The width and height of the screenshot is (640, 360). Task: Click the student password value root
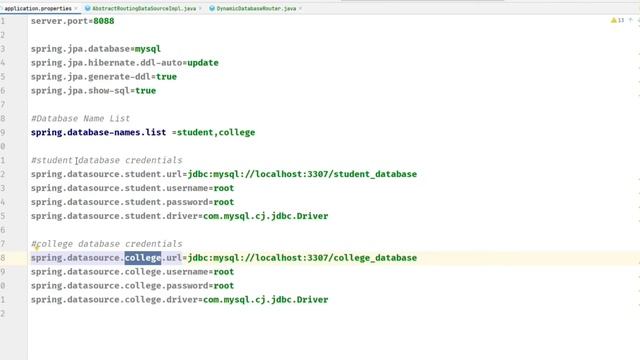click(224, 202)
